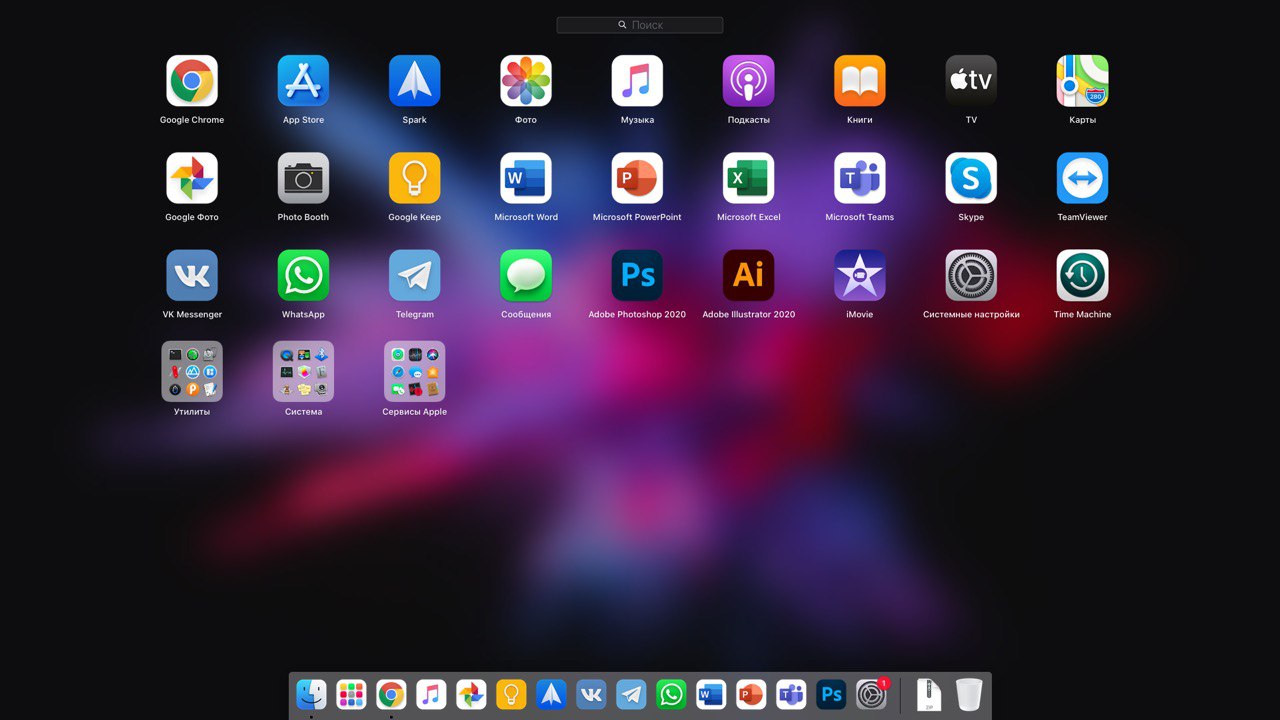Open PowerPoint from the Dock
This screenshot has height=720, width=1280.
coord(751,694)
